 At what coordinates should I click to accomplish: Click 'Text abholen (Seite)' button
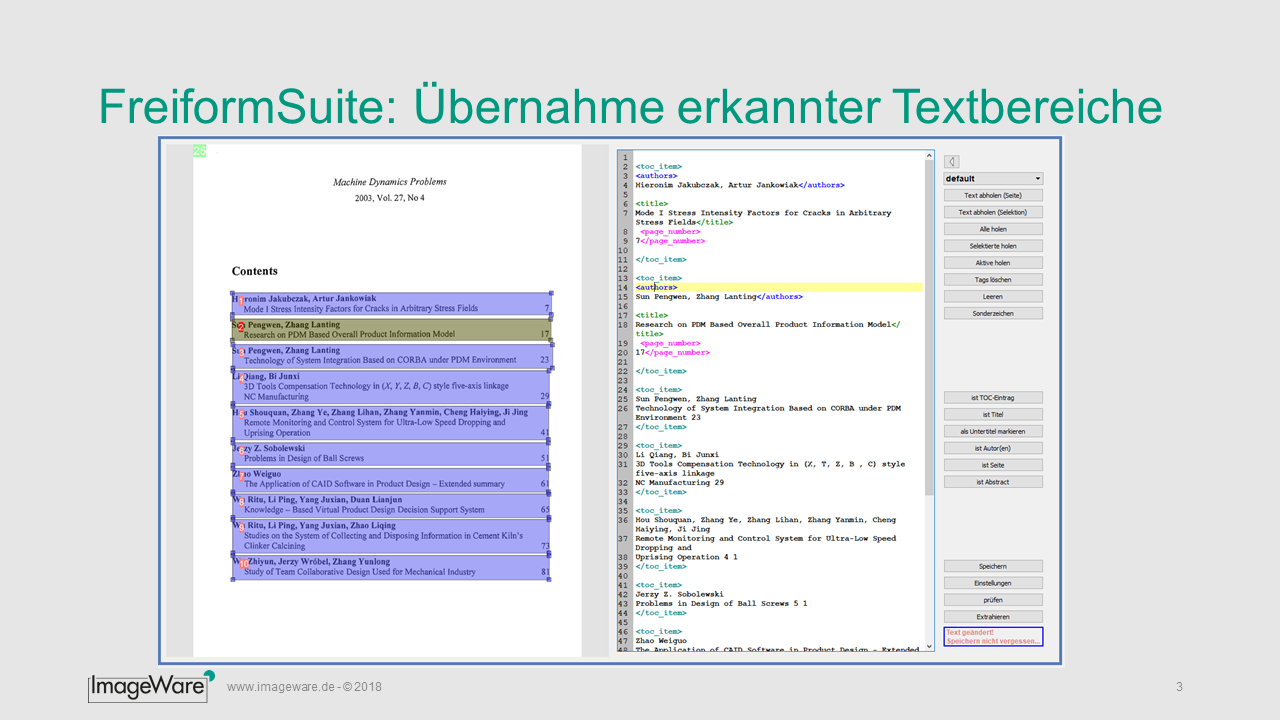click(993, 195)
